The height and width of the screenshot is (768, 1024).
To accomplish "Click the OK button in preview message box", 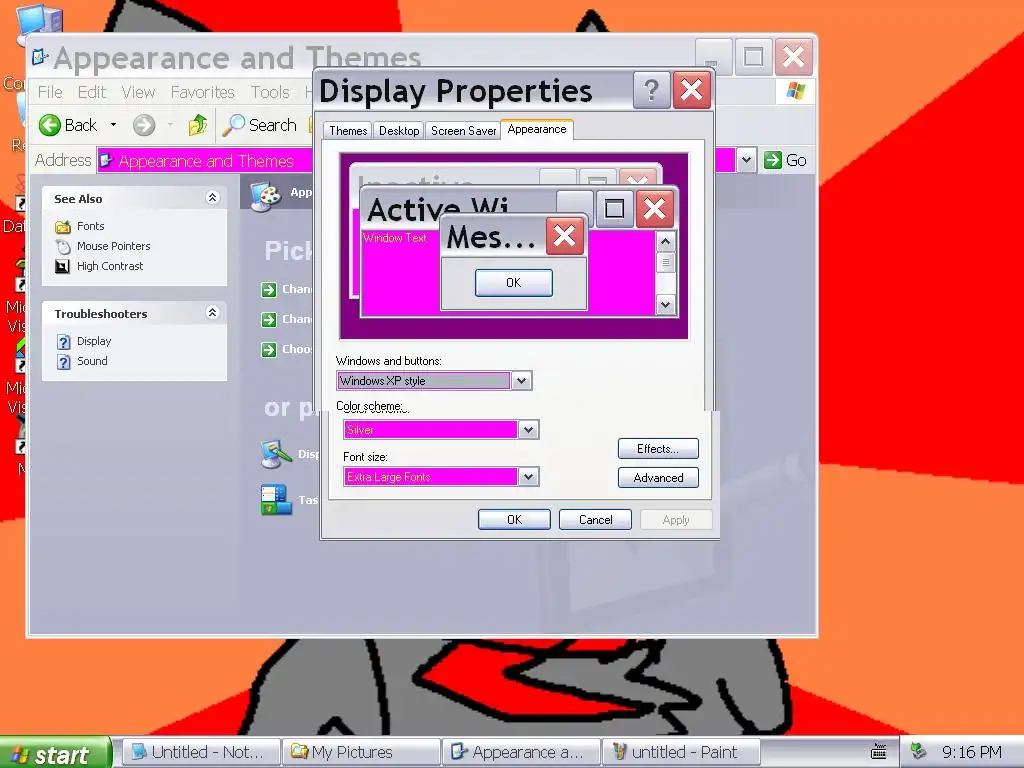I will (x=513, y=283).
